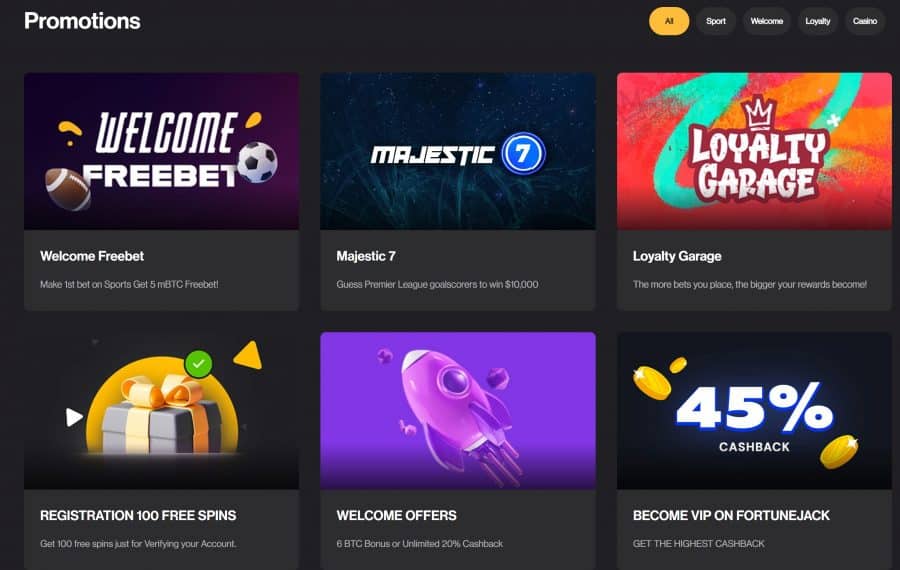Open the Welcome Freebet title link
Screen dimensions: 900x570
(92, 256)
